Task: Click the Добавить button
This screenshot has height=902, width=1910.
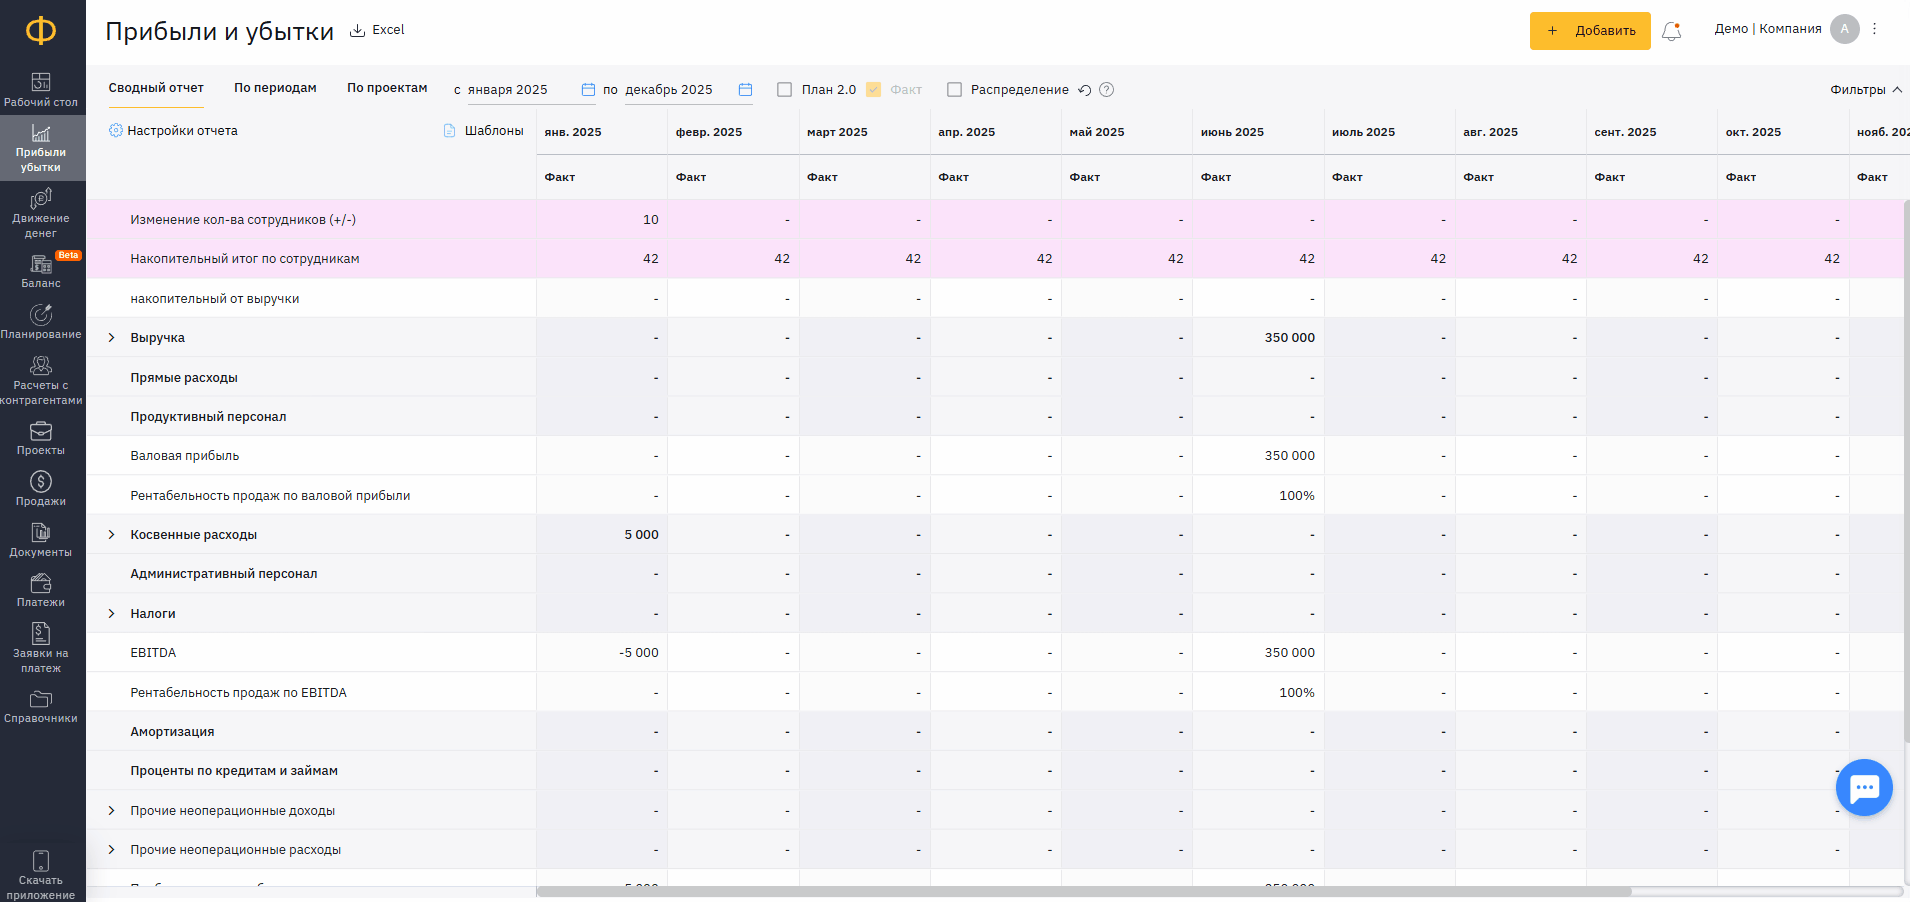Action: [x=1590, y=31]
